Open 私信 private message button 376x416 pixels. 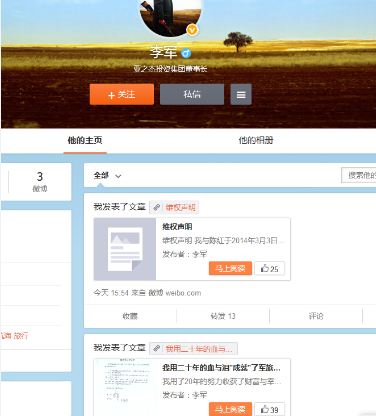tap(192, 94)
